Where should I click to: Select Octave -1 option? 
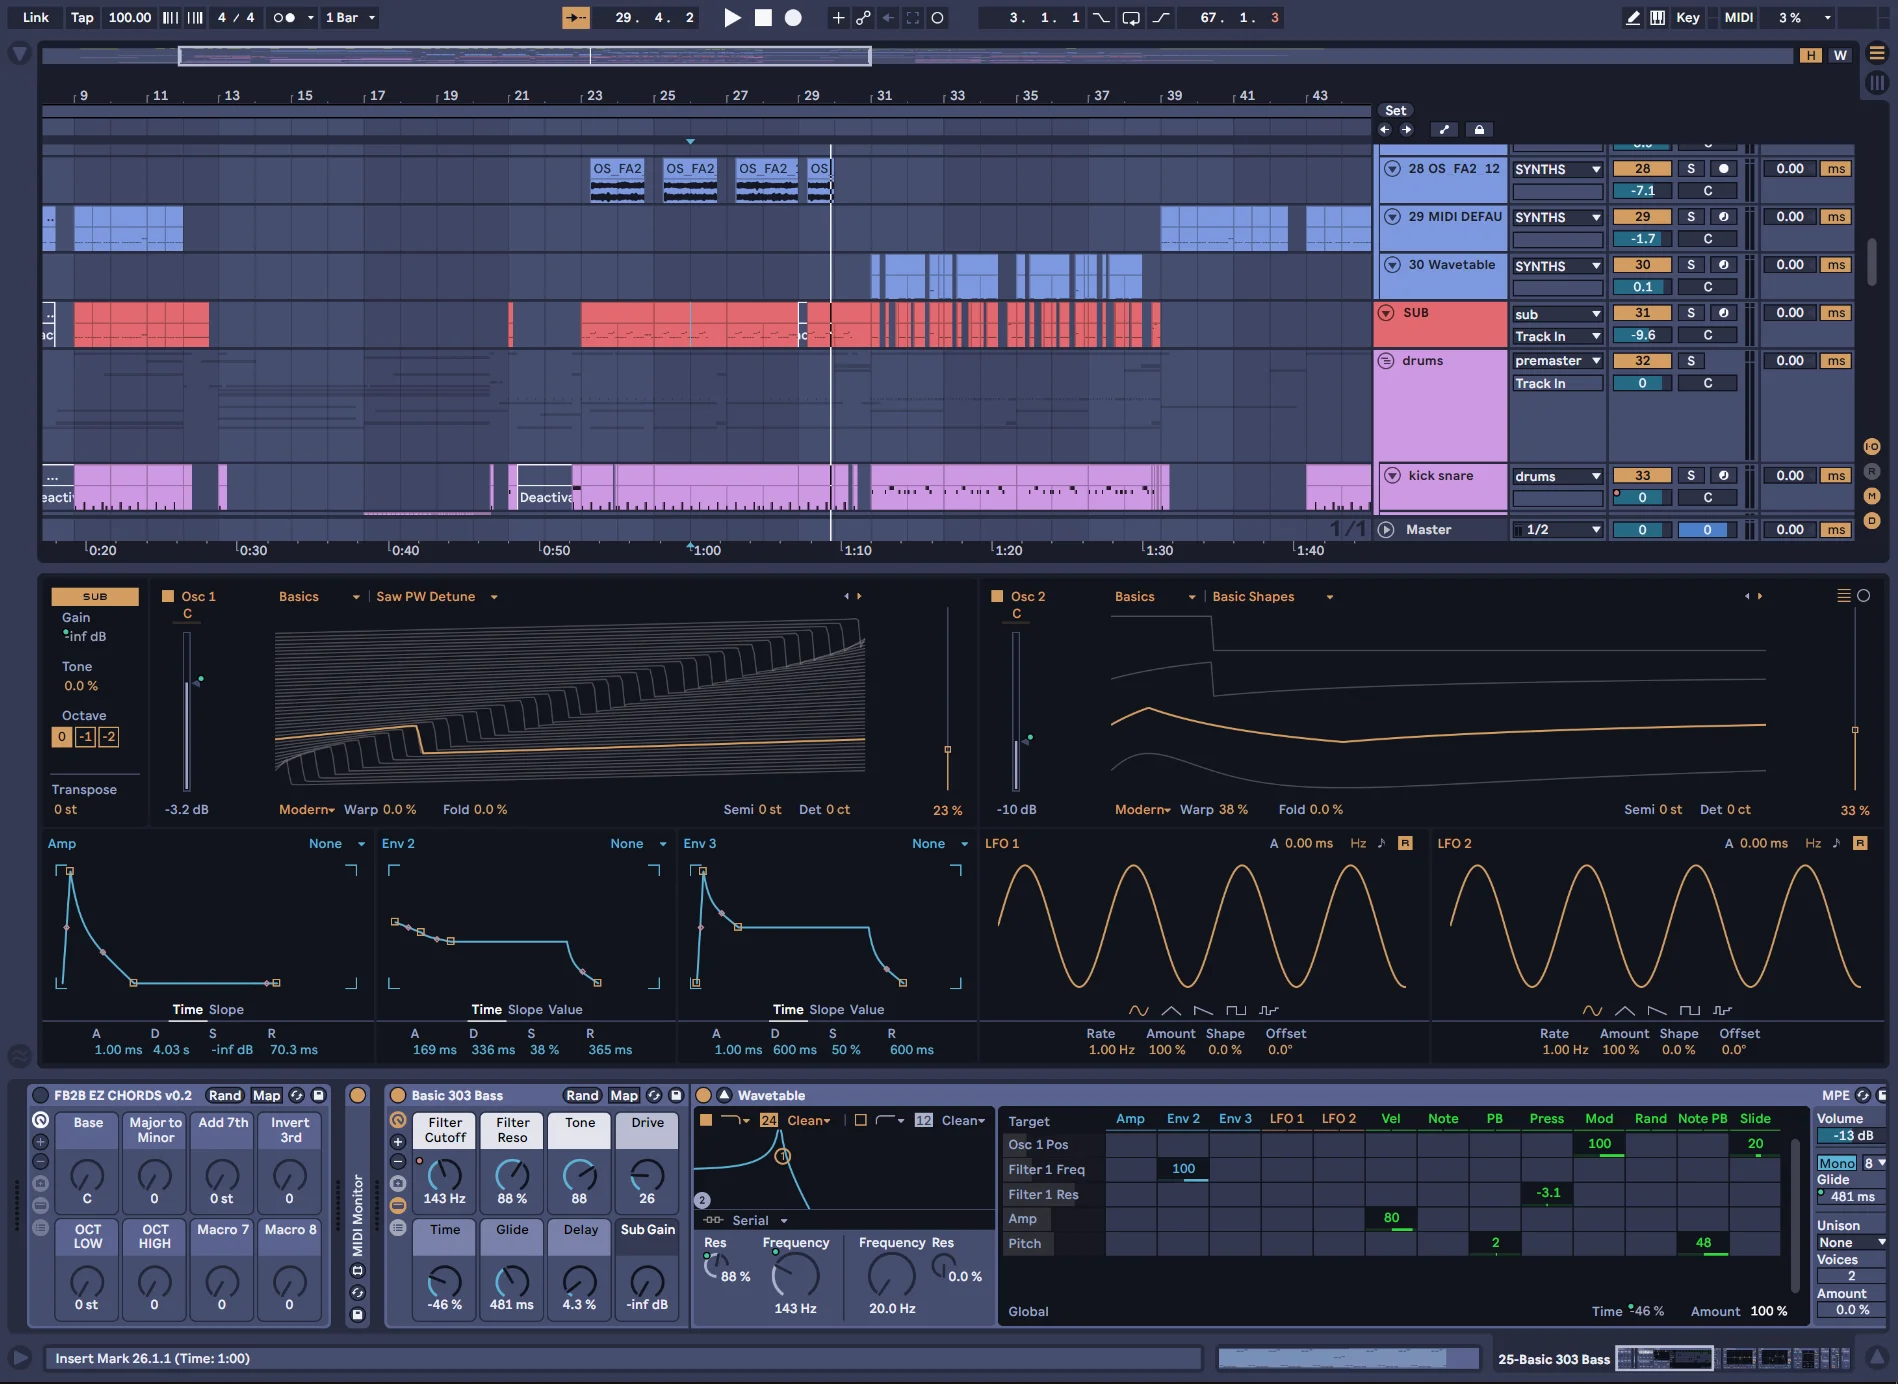tap(86, 737)
